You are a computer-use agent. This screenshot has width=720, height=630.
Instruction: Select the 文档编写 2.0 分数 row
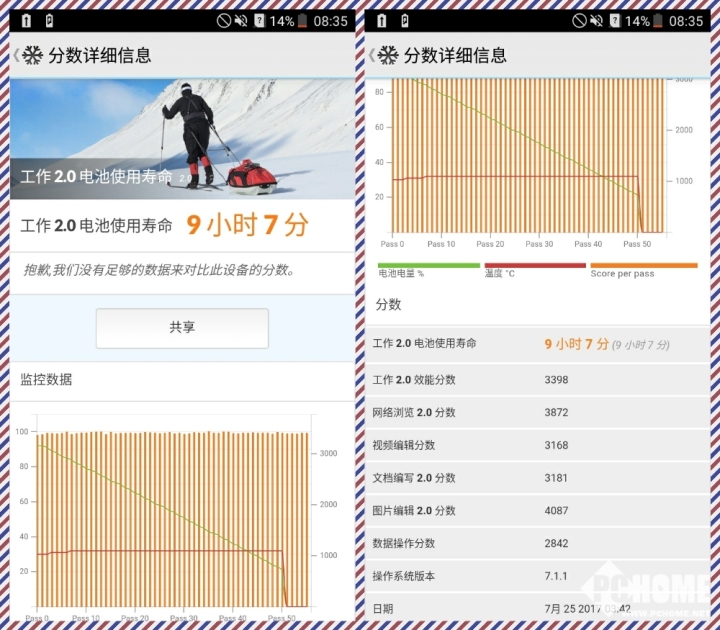(537, 478)
